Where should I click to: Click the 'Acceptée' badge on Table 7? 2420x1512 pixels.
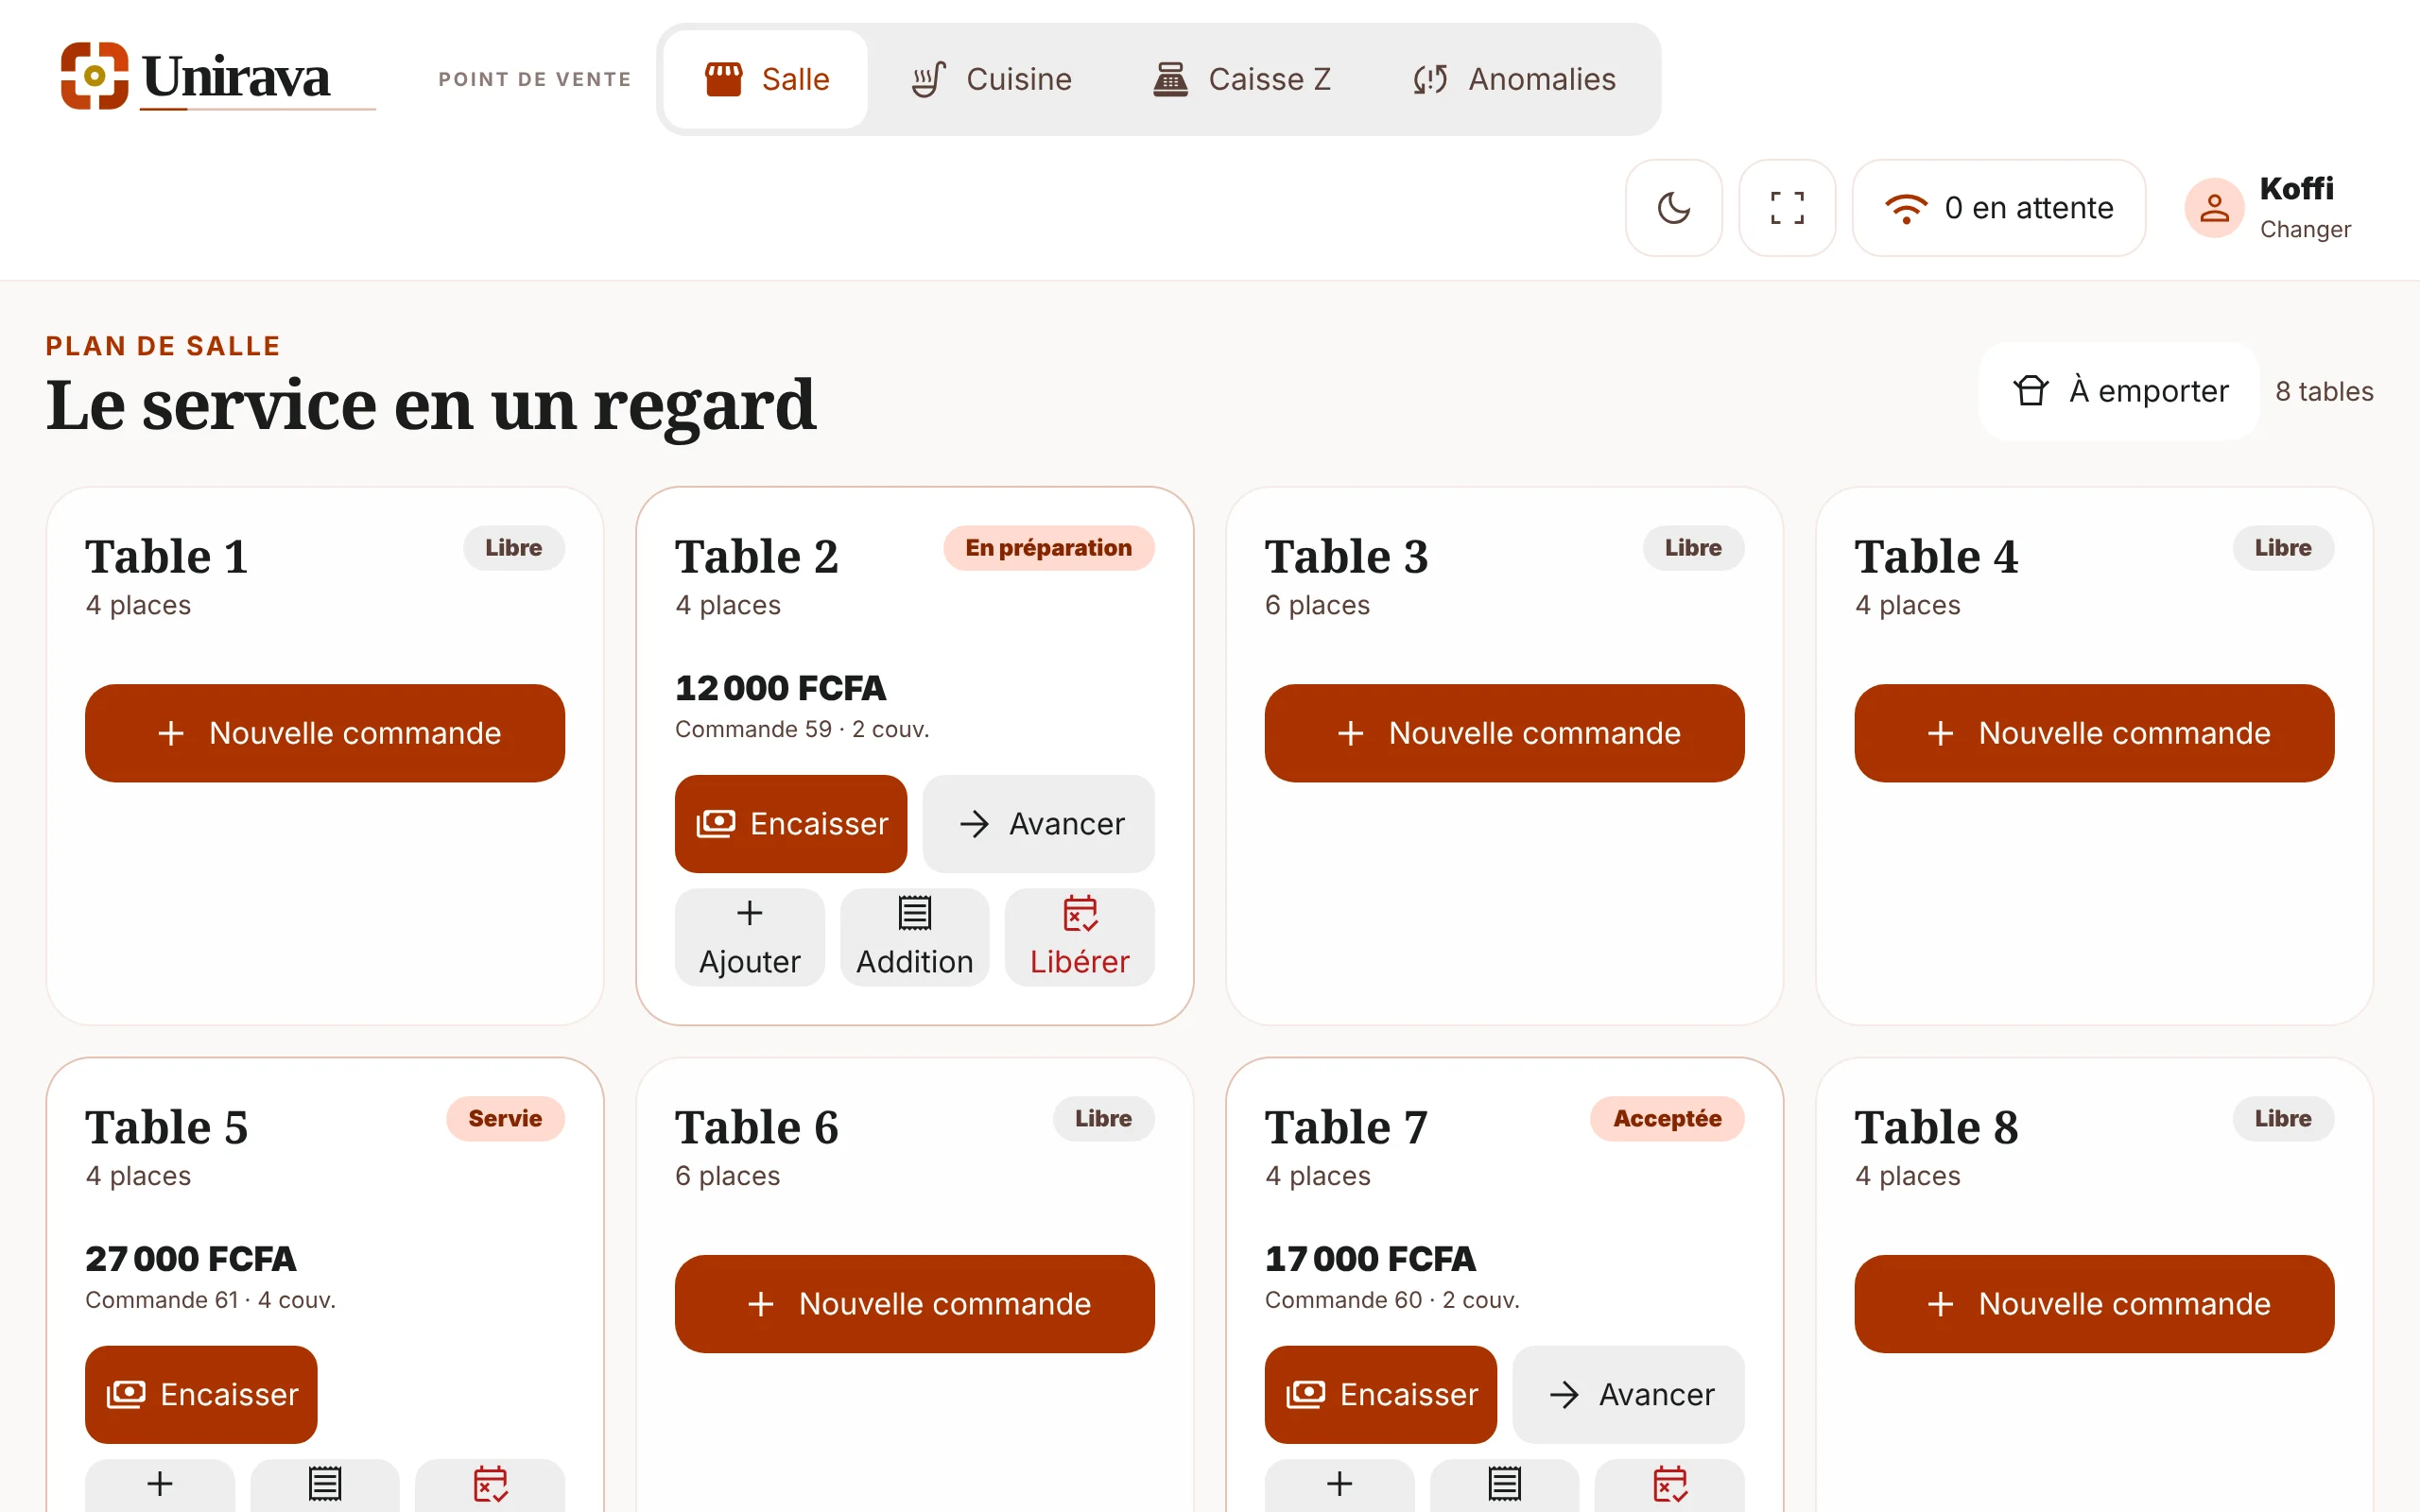click(1667, 1119)
